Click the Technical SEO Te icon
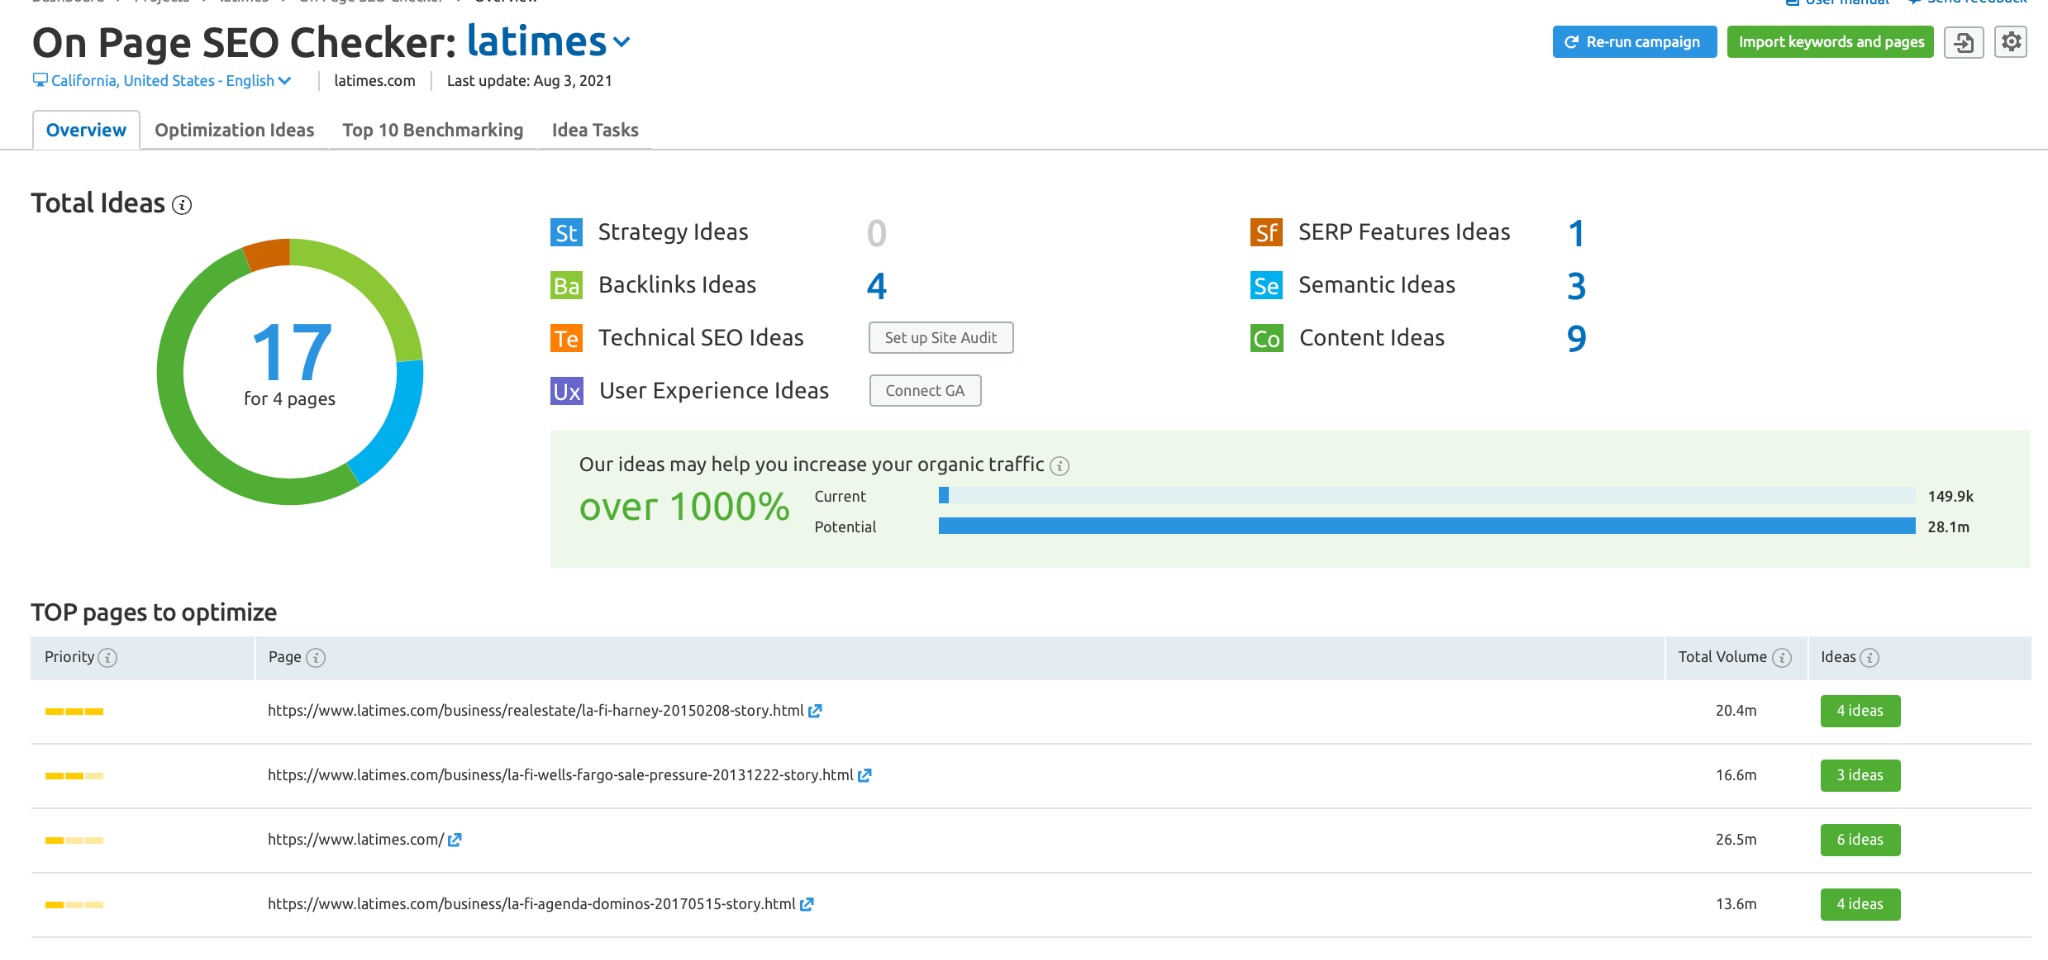Image resolution: width=2048 pixels, height=960 pixels. tap(566, 339)
